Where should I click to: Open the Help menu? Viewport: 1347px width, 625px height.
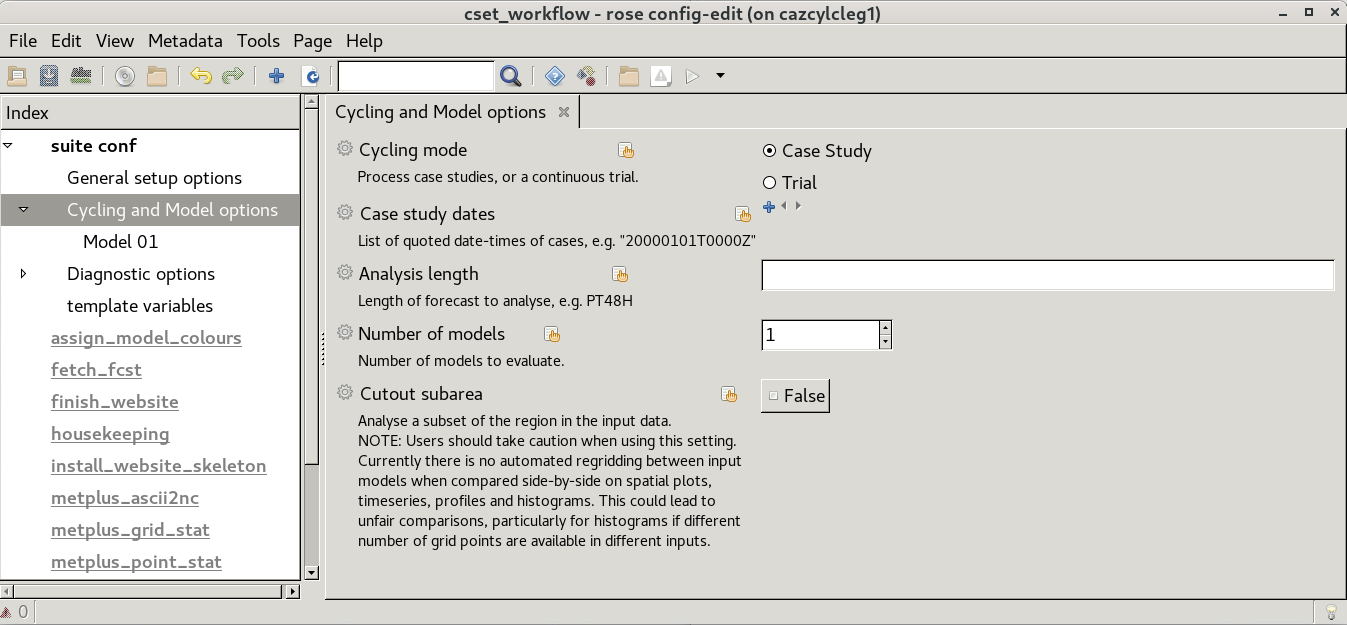click(x=364, y=41)
